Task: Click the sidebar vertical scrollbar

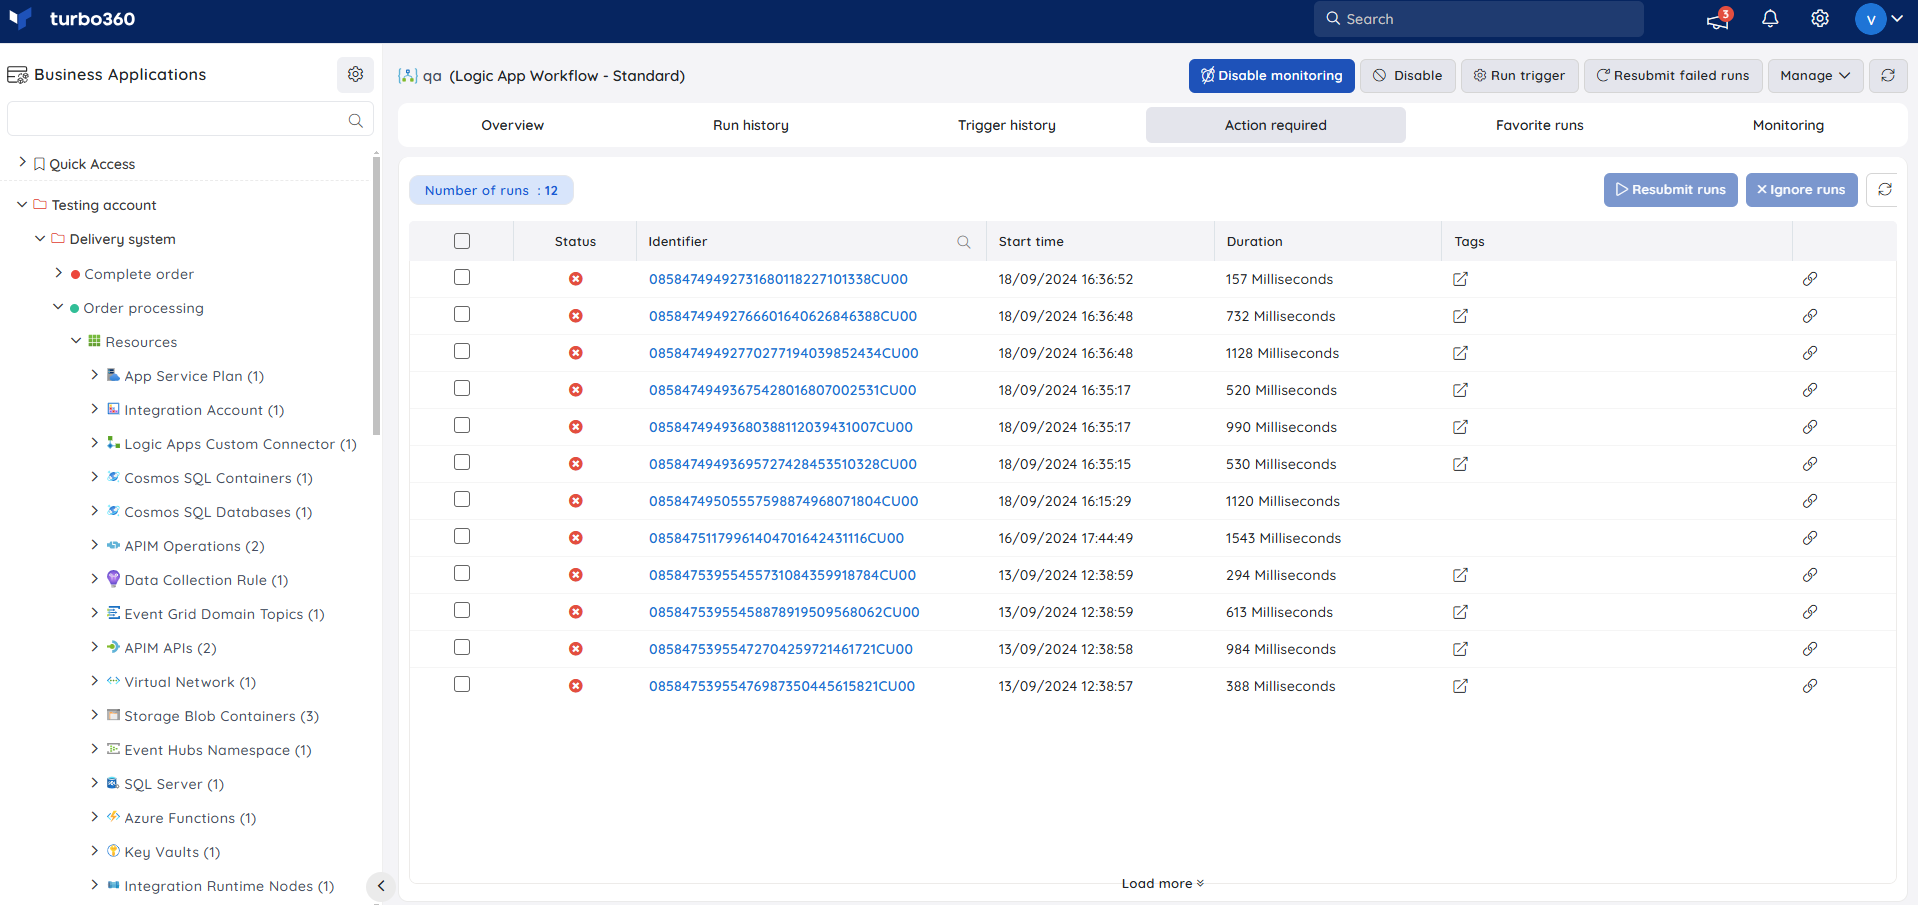Action: coord(376,295)
